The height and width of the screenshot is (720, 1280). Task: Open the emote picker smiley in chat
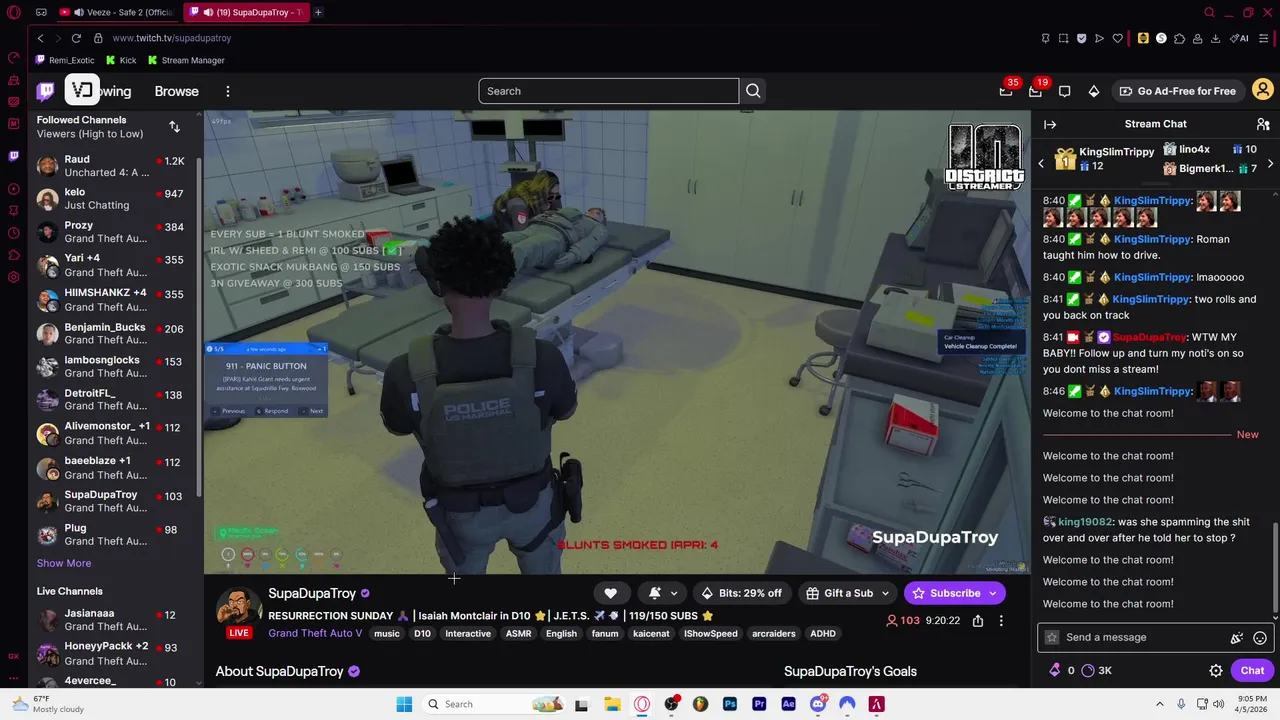1260,638
